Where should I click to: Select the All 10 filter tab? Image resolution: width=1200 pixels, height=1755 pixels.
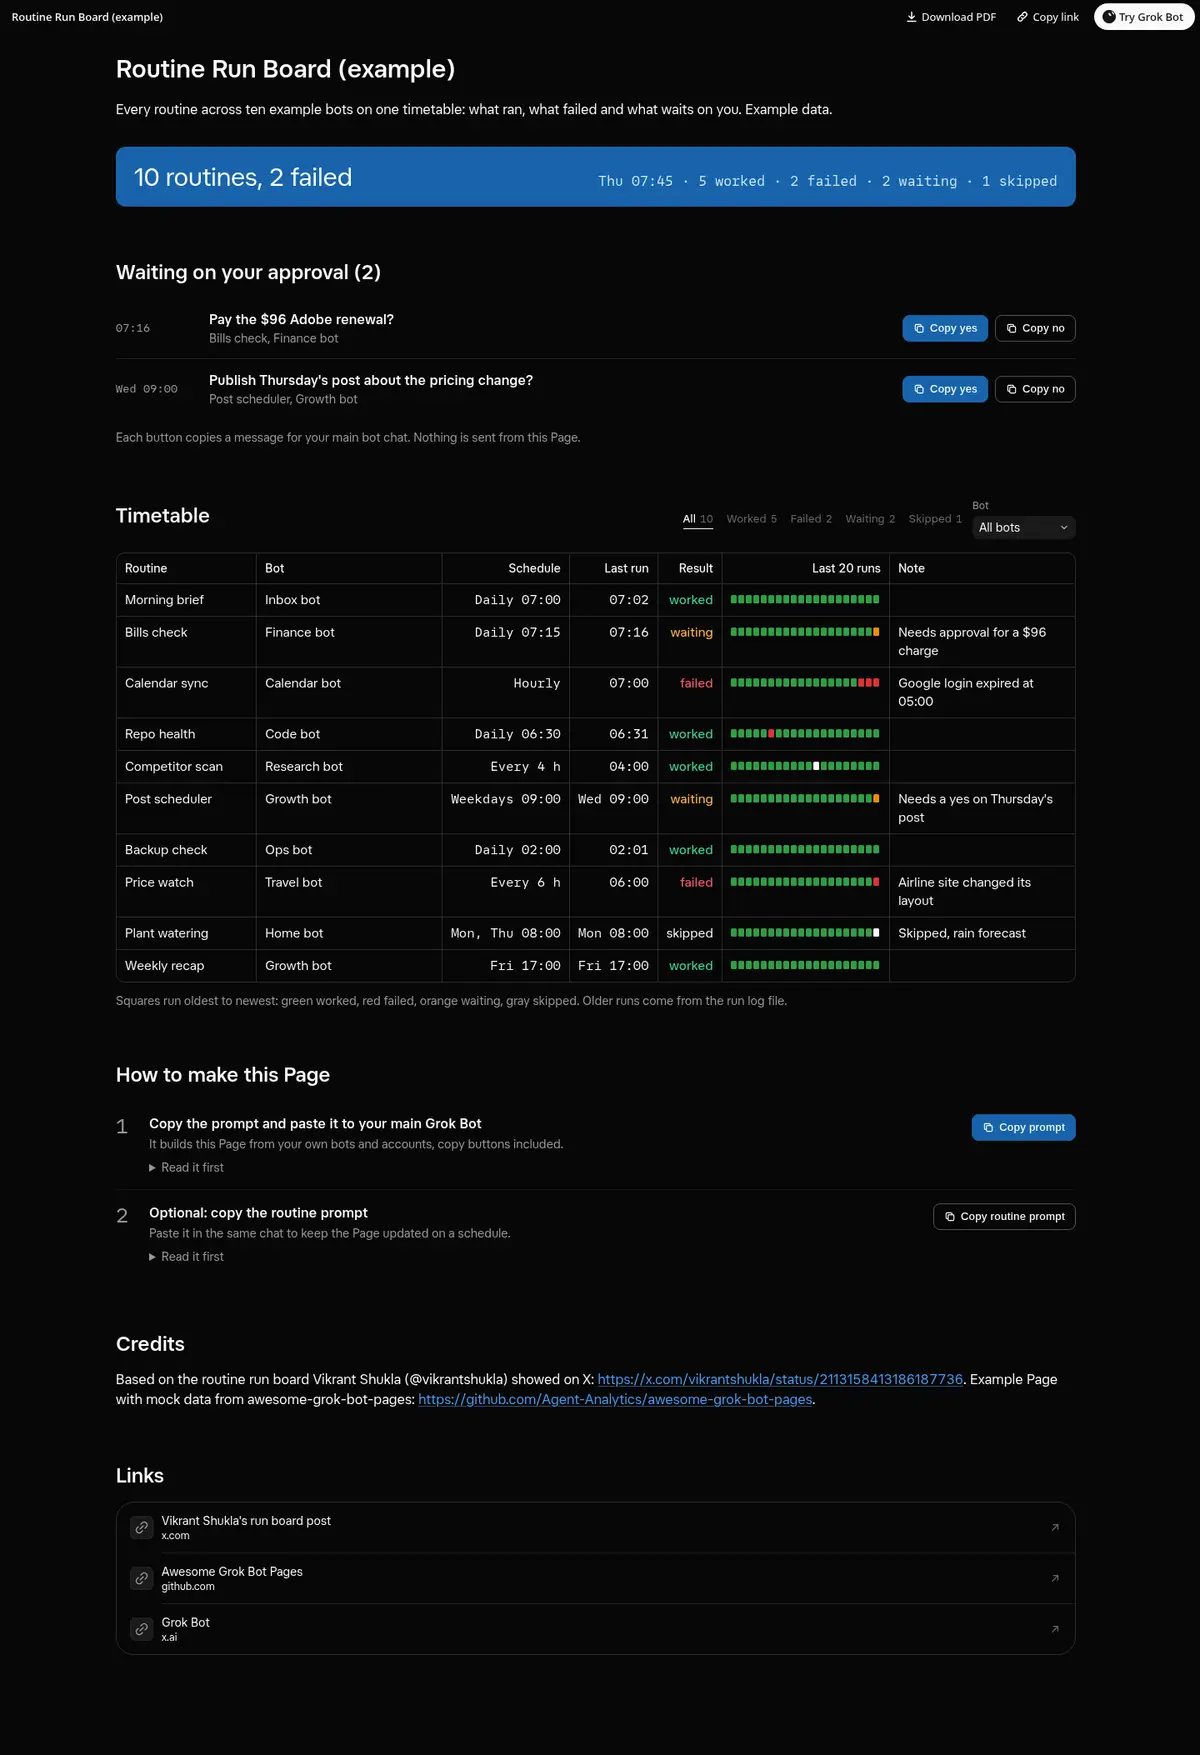click(698, 519)
